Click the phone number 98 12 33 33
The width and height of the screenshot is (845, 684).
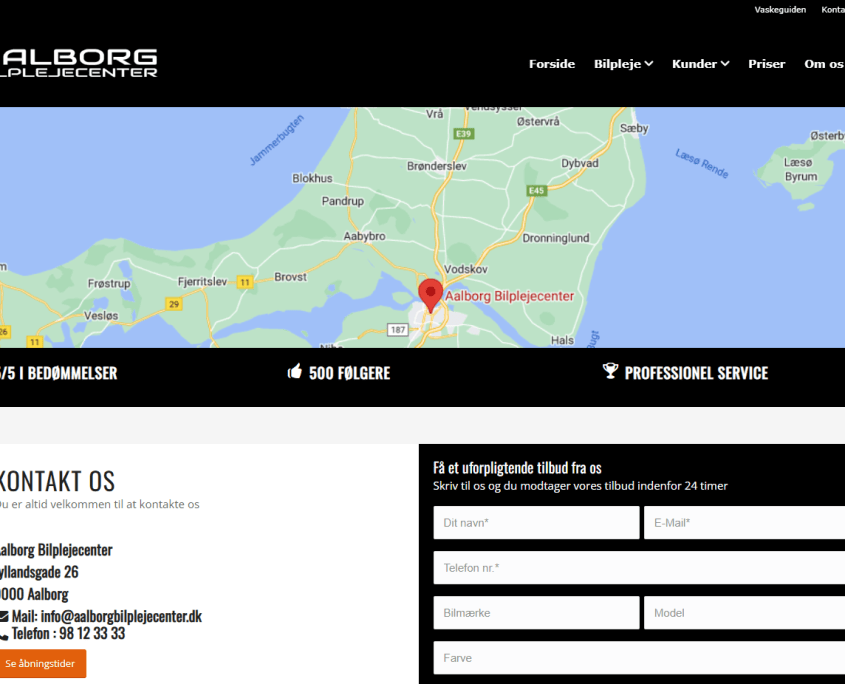(92, 633)
